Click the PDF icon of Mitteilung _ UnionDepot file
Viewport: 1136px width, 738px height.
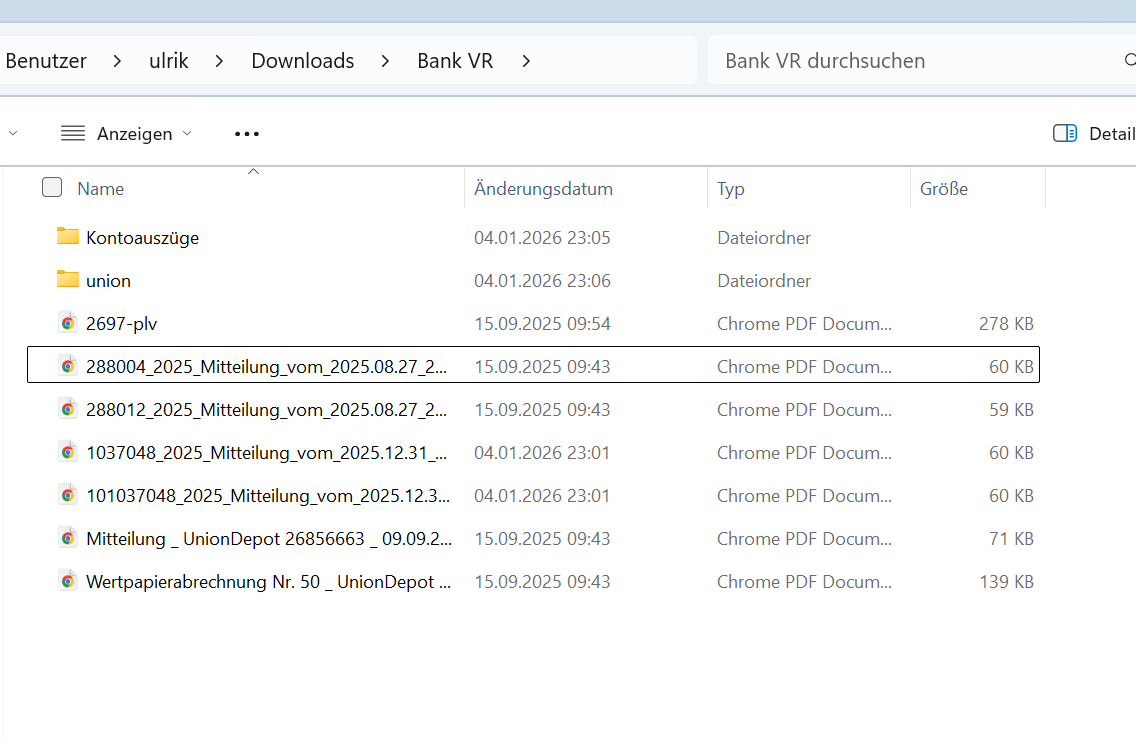[67, 538]
